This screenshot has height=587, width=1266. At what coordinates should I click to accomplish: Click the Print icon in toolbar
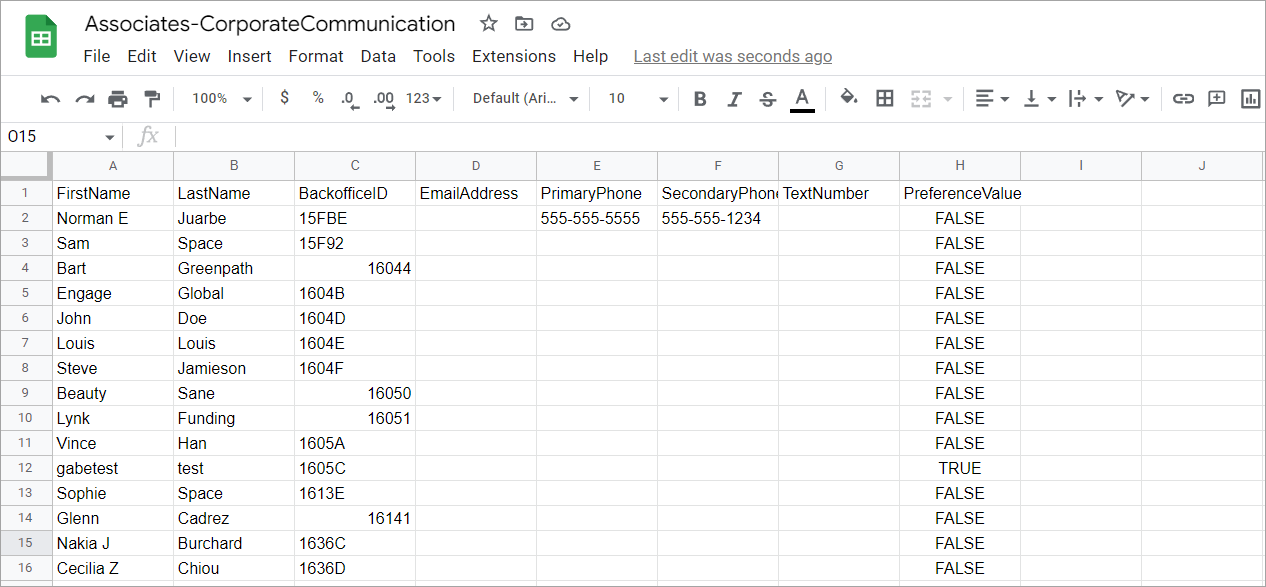click(118, 99)
